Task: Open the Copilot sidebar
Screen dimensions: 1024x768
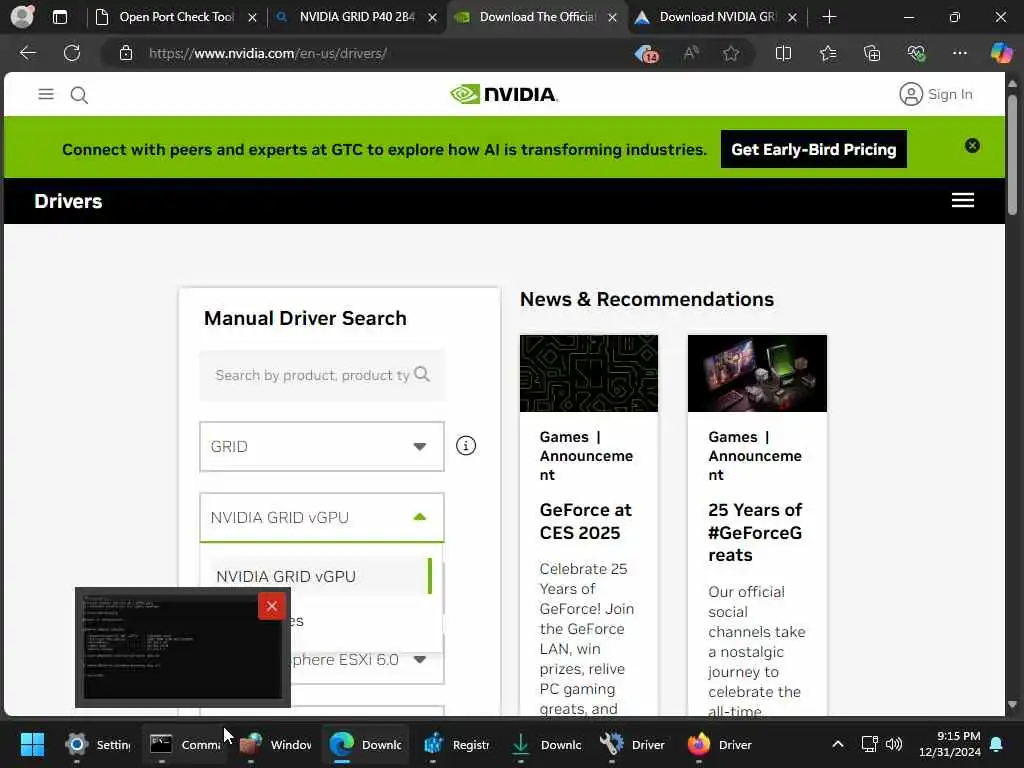Action: pyautogui.click(x=1001, y=53)
